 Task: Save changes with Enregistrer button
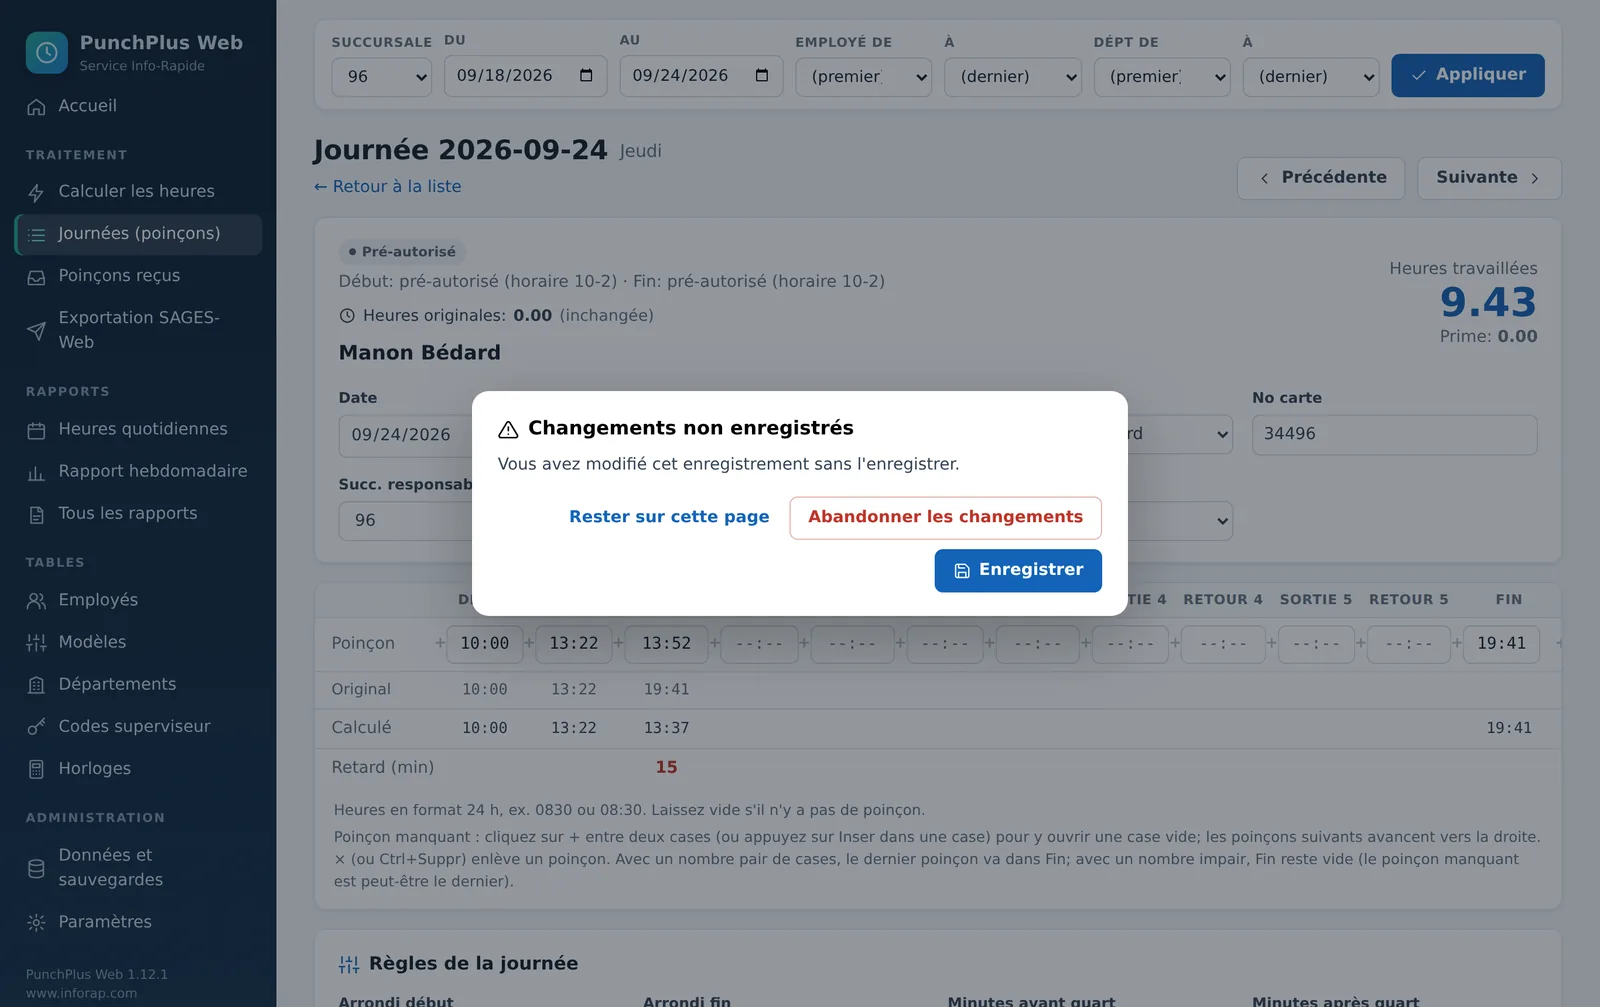[x=1018, y=570]
